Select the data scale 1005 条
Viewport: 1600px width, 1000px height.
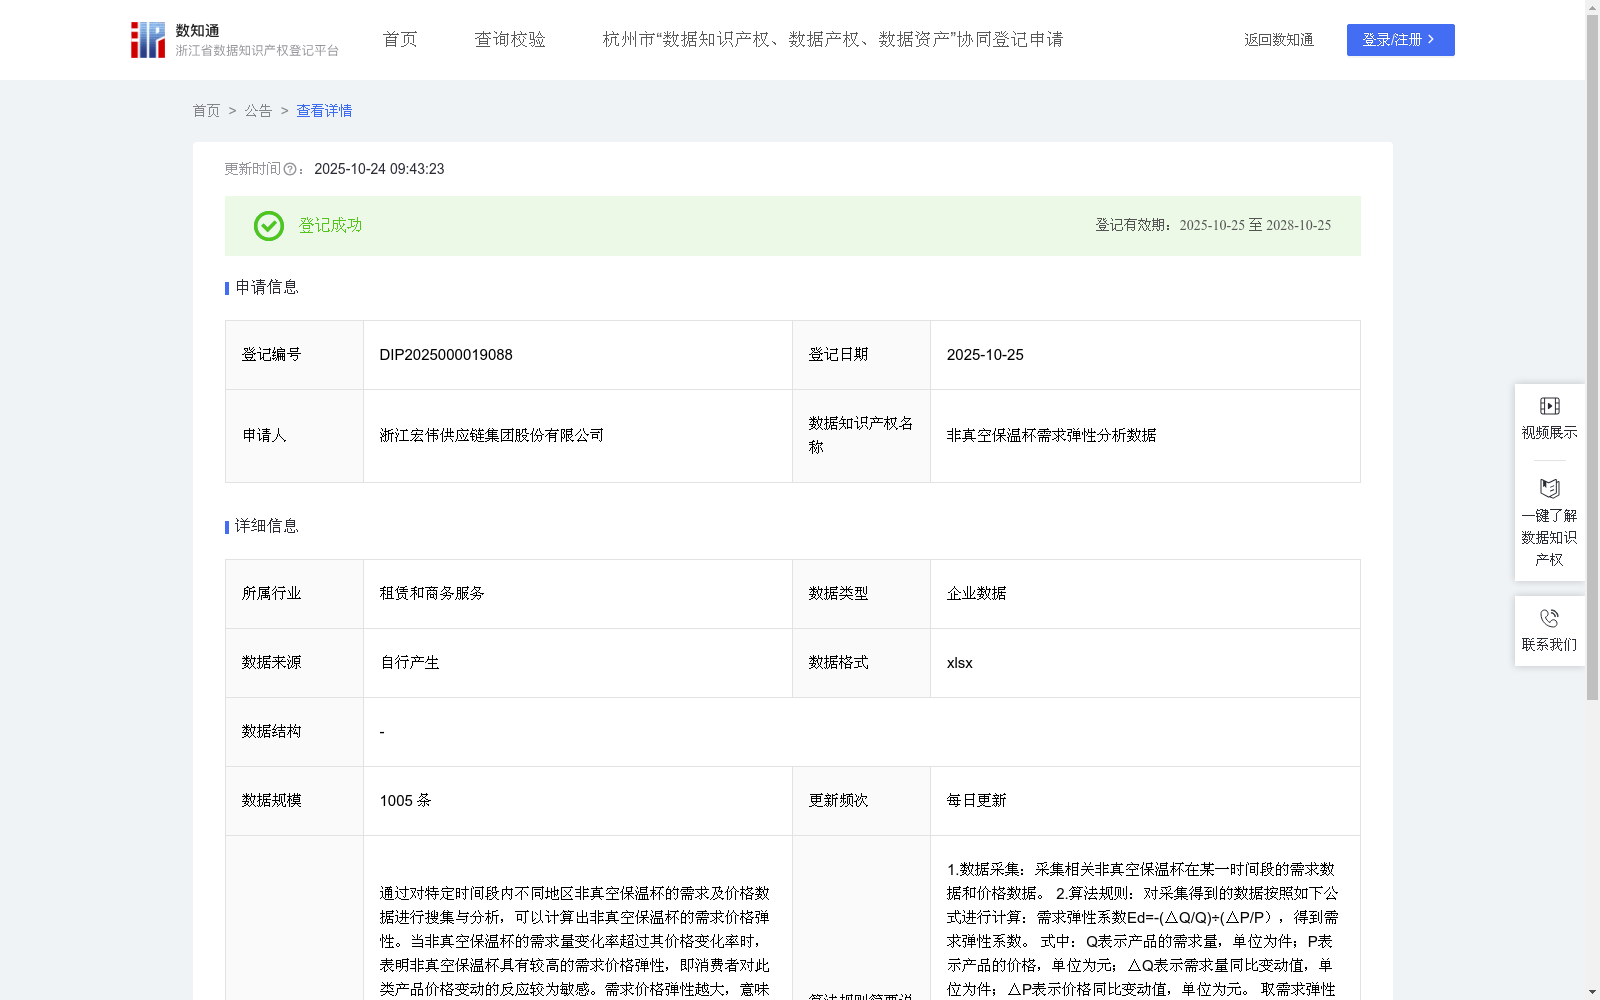click(x=405, y=801)
